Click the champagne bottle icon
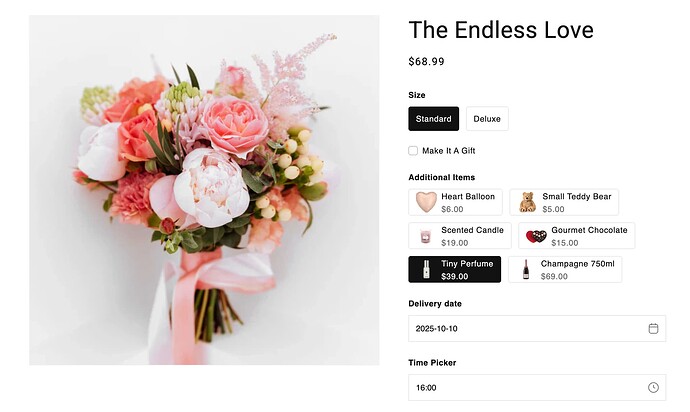This screenshot has height=412, width=690. [x=526, y=270]
